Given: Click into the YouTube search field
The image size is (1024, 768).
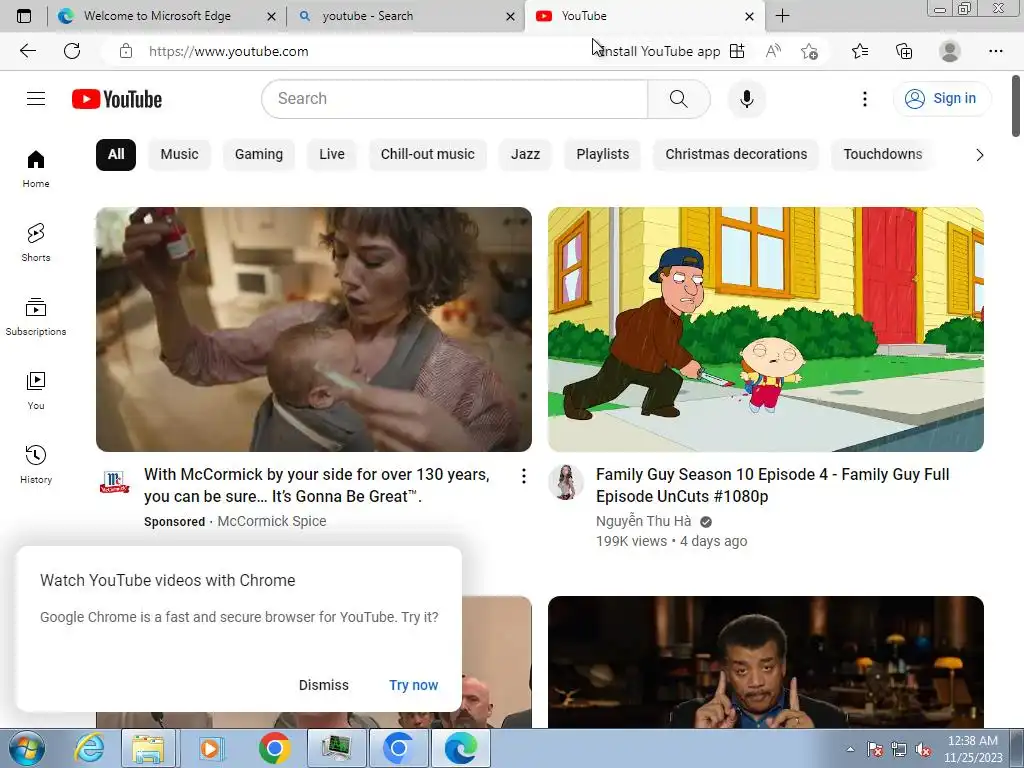Looking at the screenshot, I should (x=456, y=99).
